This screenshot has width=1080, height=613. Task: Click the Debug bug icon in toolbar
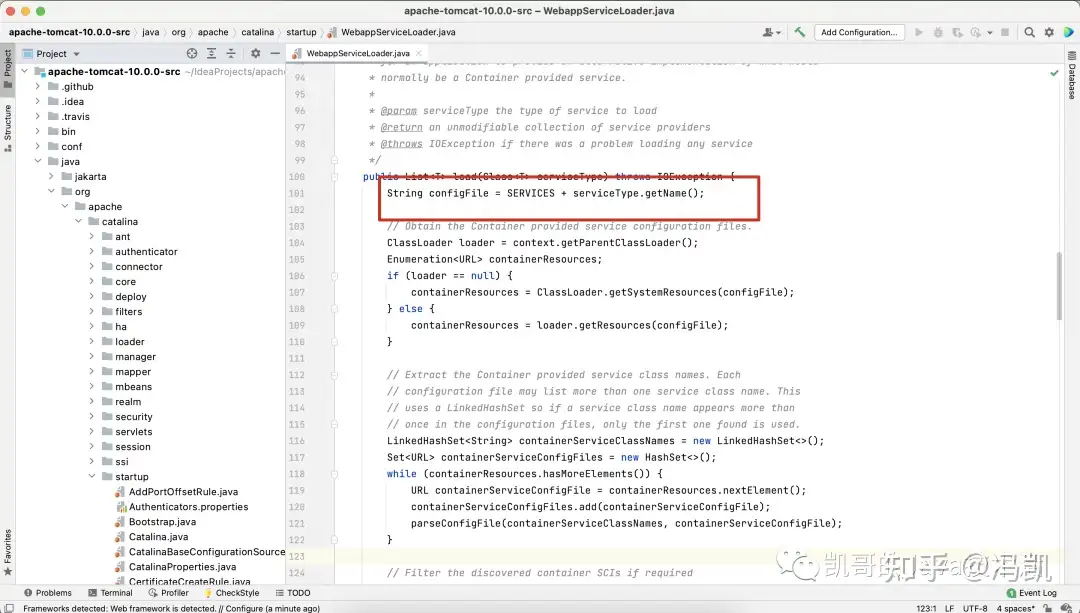pos(937,32)
